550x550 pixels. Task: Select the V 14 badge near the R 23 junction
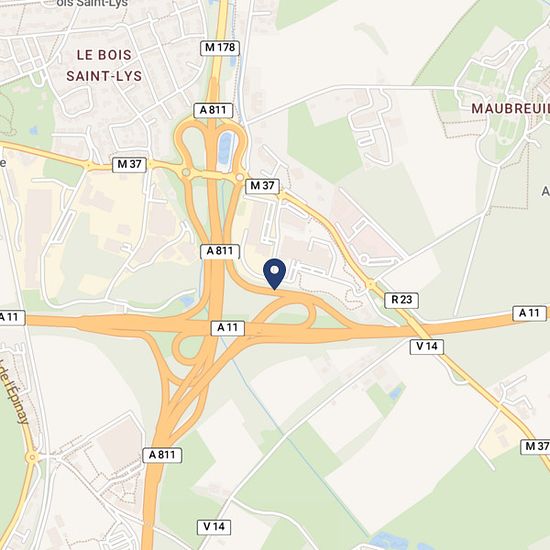tap(427, 347)
